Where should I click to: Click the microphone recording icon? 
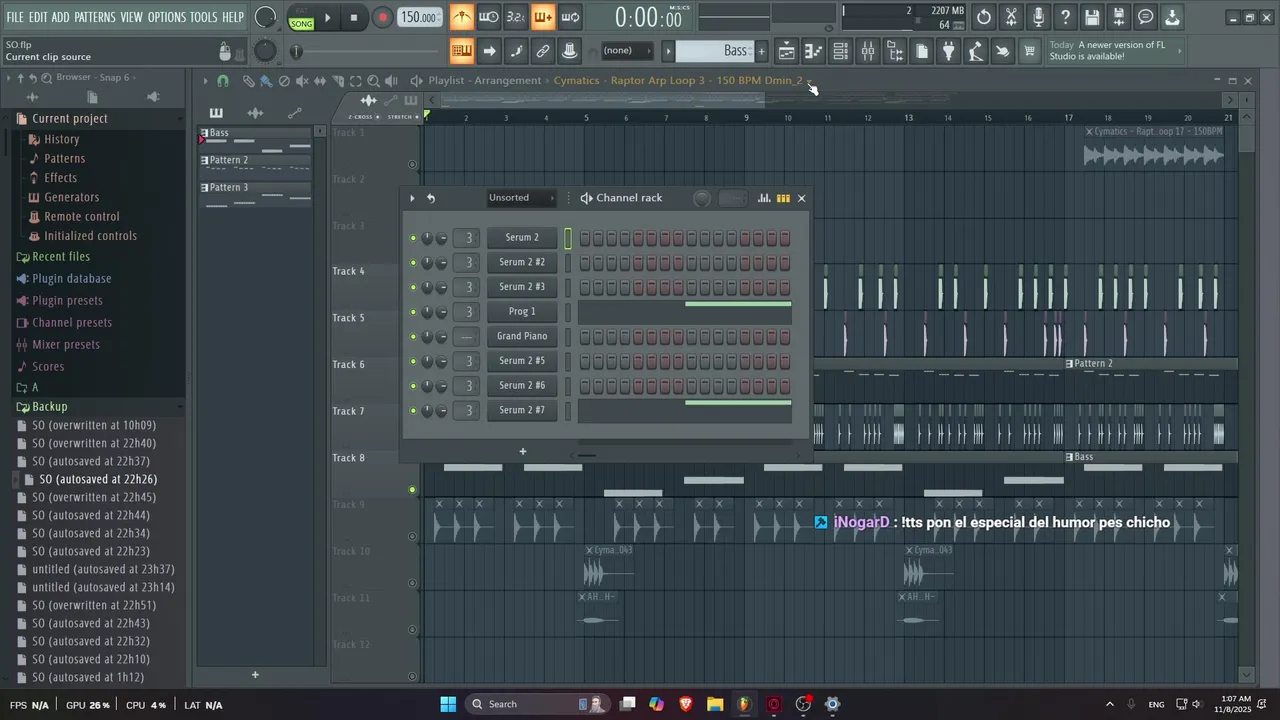1038,17
